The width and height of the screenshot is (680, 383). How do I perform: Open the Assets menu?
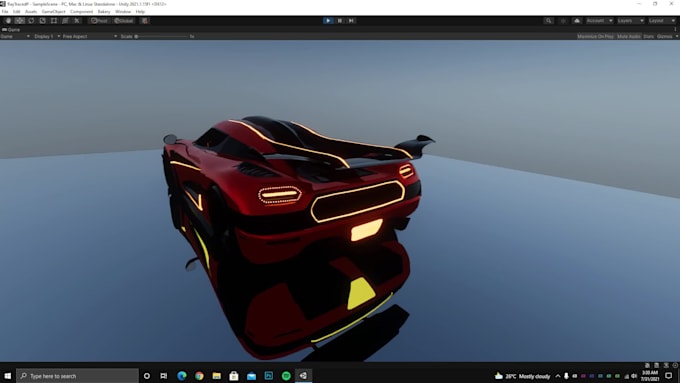tap(31, 11)
